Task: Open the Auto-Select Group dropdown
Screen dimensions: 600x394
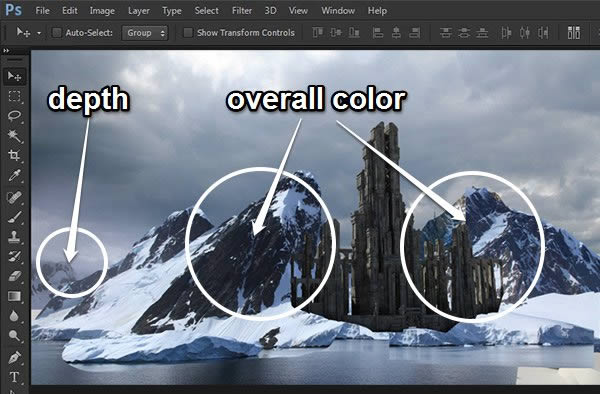Action: [145, 33]
